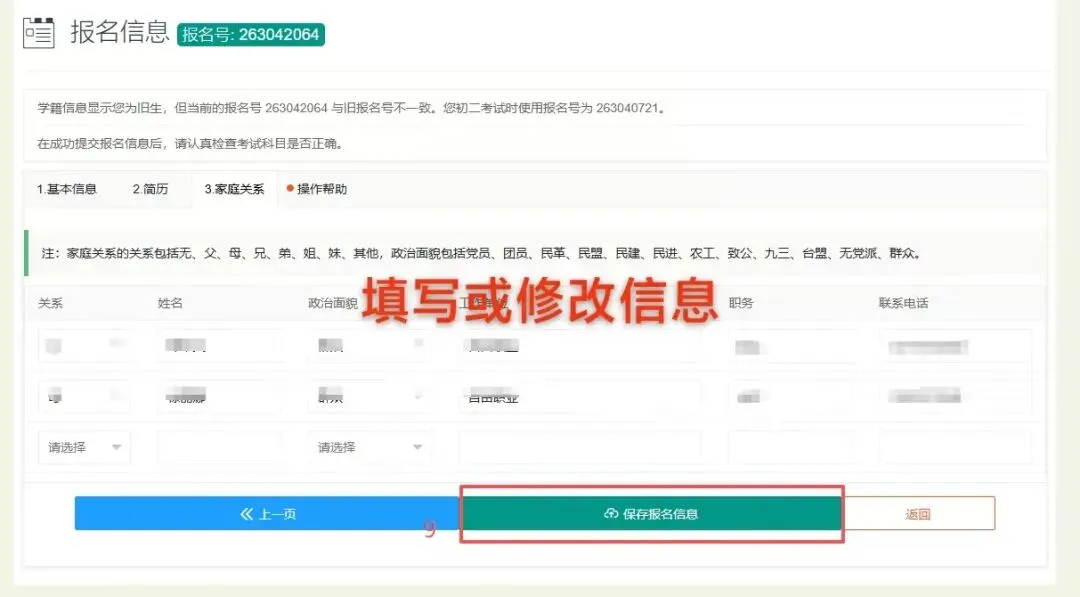Open the 政治面貌 请选择 dropdown in the empty row
This screenshot has width=1080, height=597.
tap(370, 447)
